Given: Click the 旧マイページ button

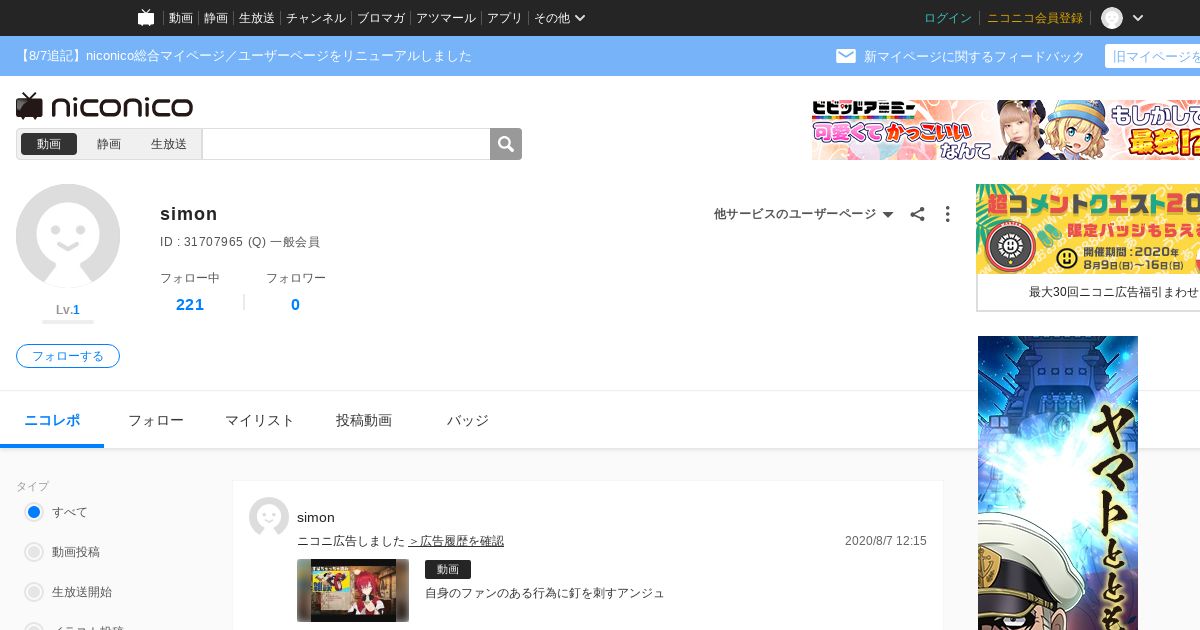Looking at the screenshot, I should tap(1152, 56).
